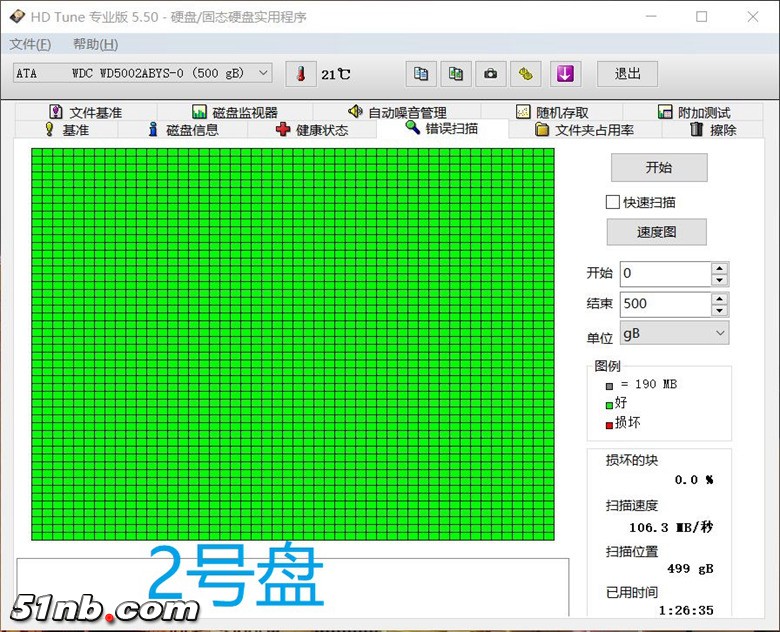780x632 pixels.
Task: Open the 文件(F) menu
Action: click(30, 44)
